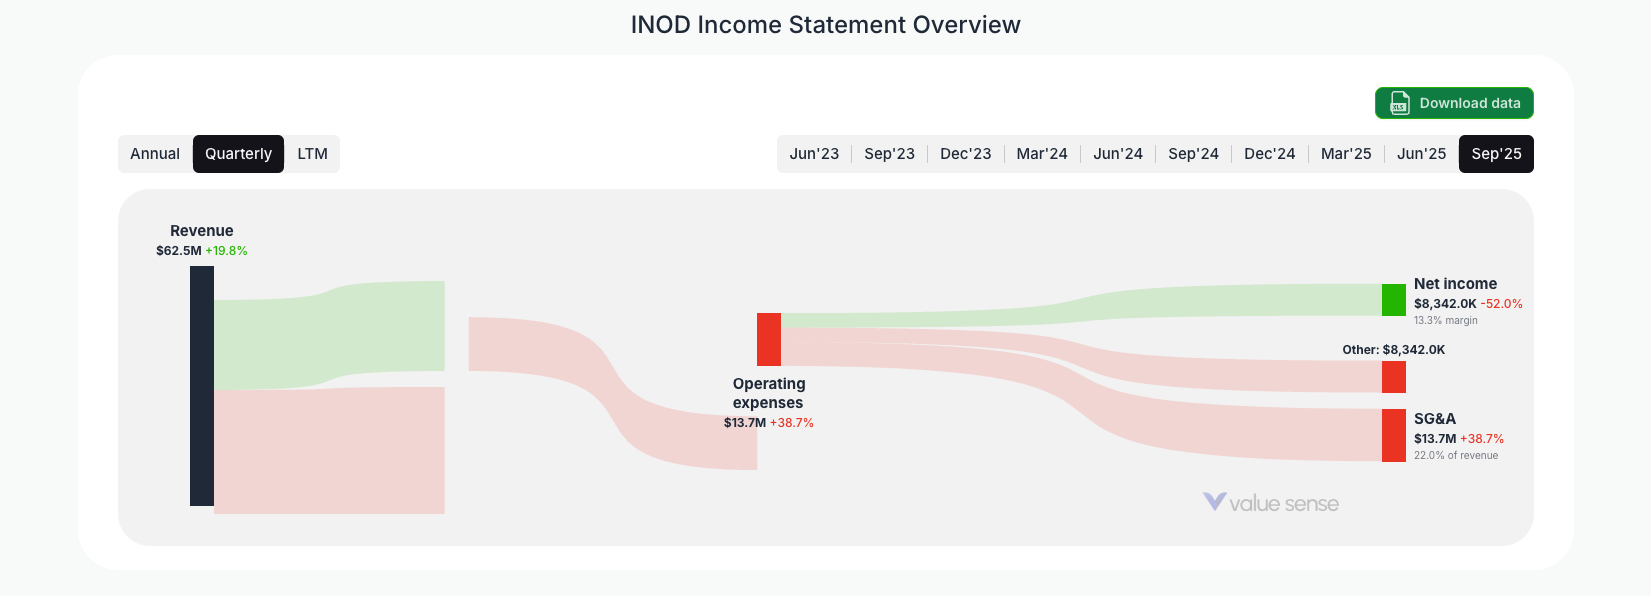Switch to the Sep'25 quarter
The height and width of the screenshot is (596, 1651).
point(1496,153)
